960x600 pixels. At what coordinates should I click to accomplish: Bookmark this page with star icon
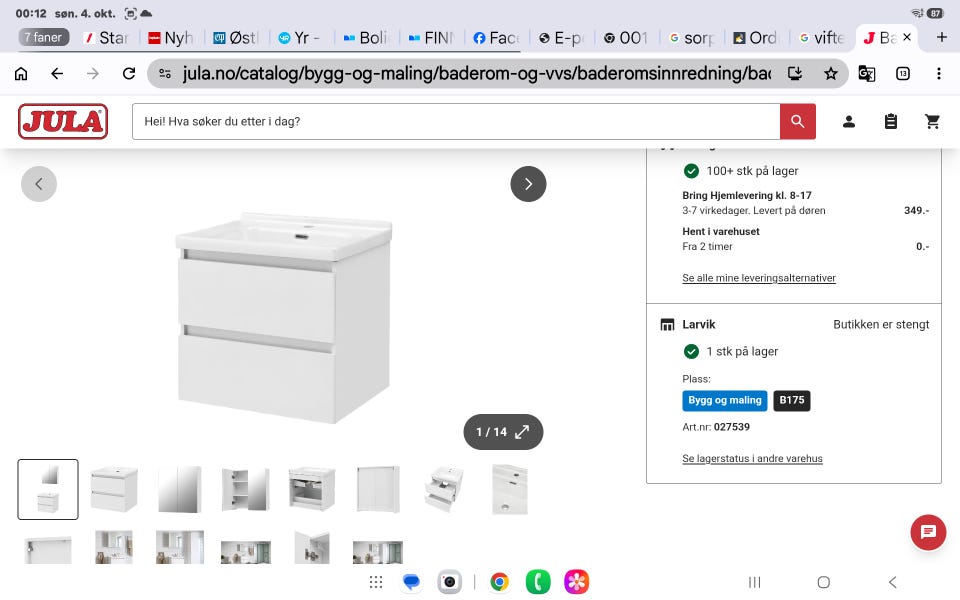pyautogui.click(x=830, y=73)
